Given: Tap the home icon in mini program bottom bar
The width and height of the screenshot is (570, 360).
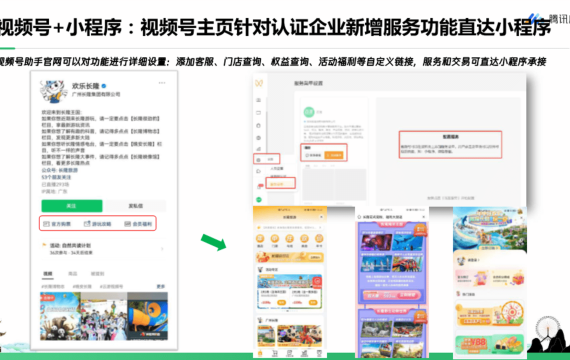Looking at the screenshot, I should click(260, 353).
